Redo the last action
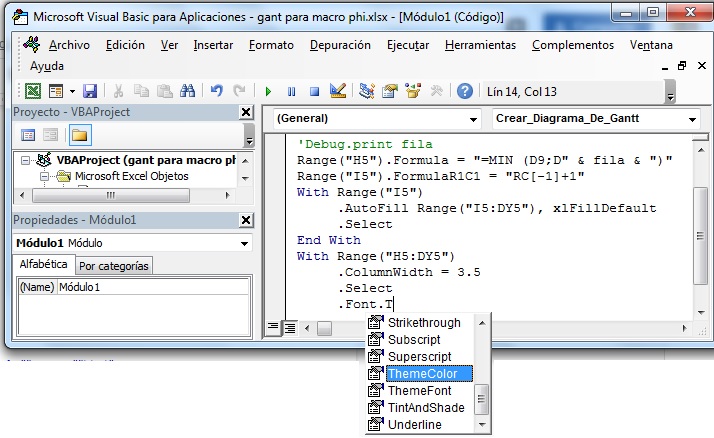The height and width of the screenshot is (438, 714). point(239,91)
